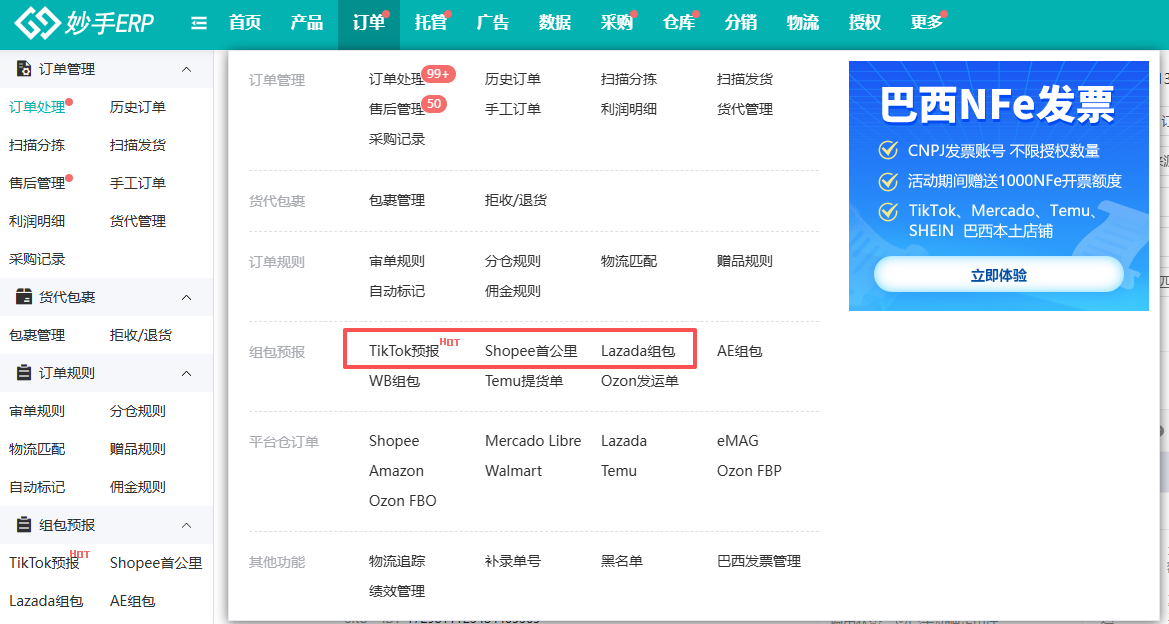Open 订单处理 in the dropdown panel
Screen dimensions: 1169x624
coord(397,80)
